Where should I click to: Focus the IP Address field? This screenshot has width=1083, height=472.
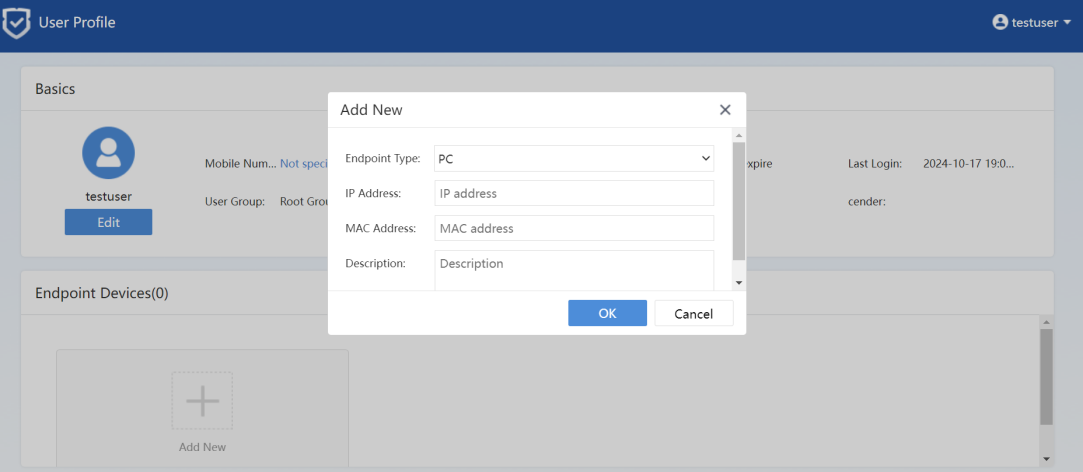pos(574,193)
